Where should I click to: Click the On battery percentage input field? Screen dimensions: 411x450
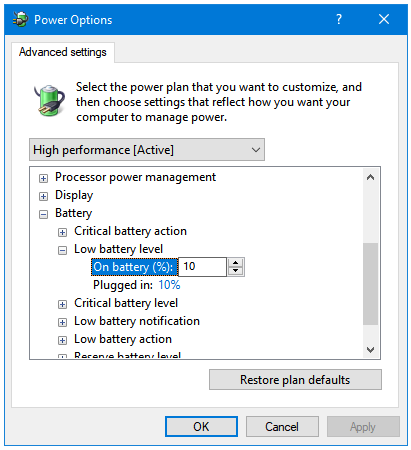point(202,267)
